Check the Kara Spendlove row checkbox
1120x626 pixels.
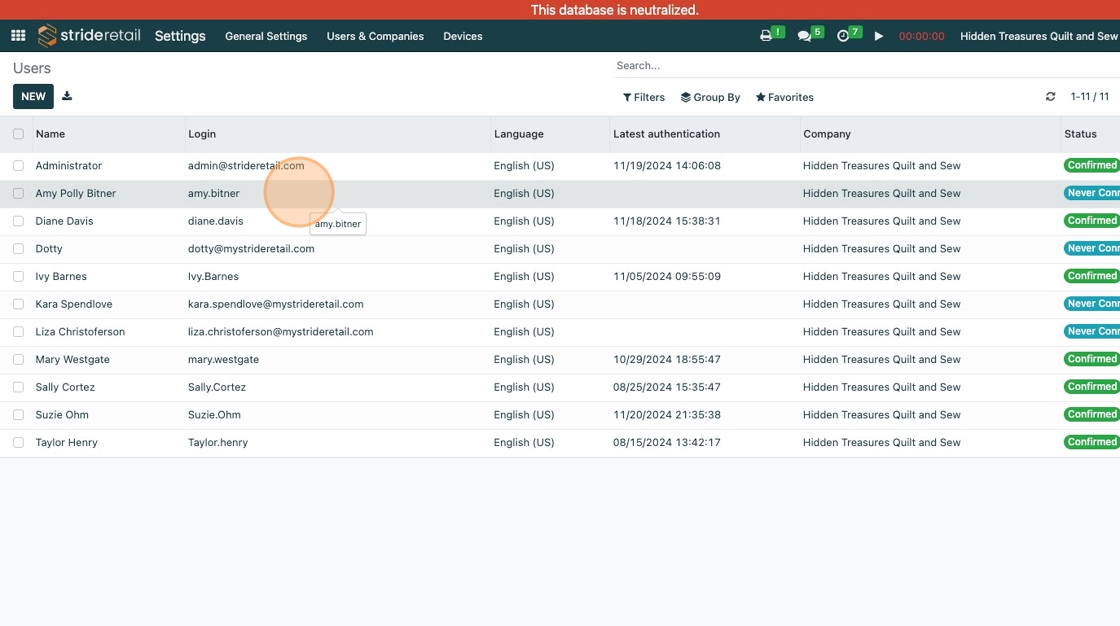point(19,304)
